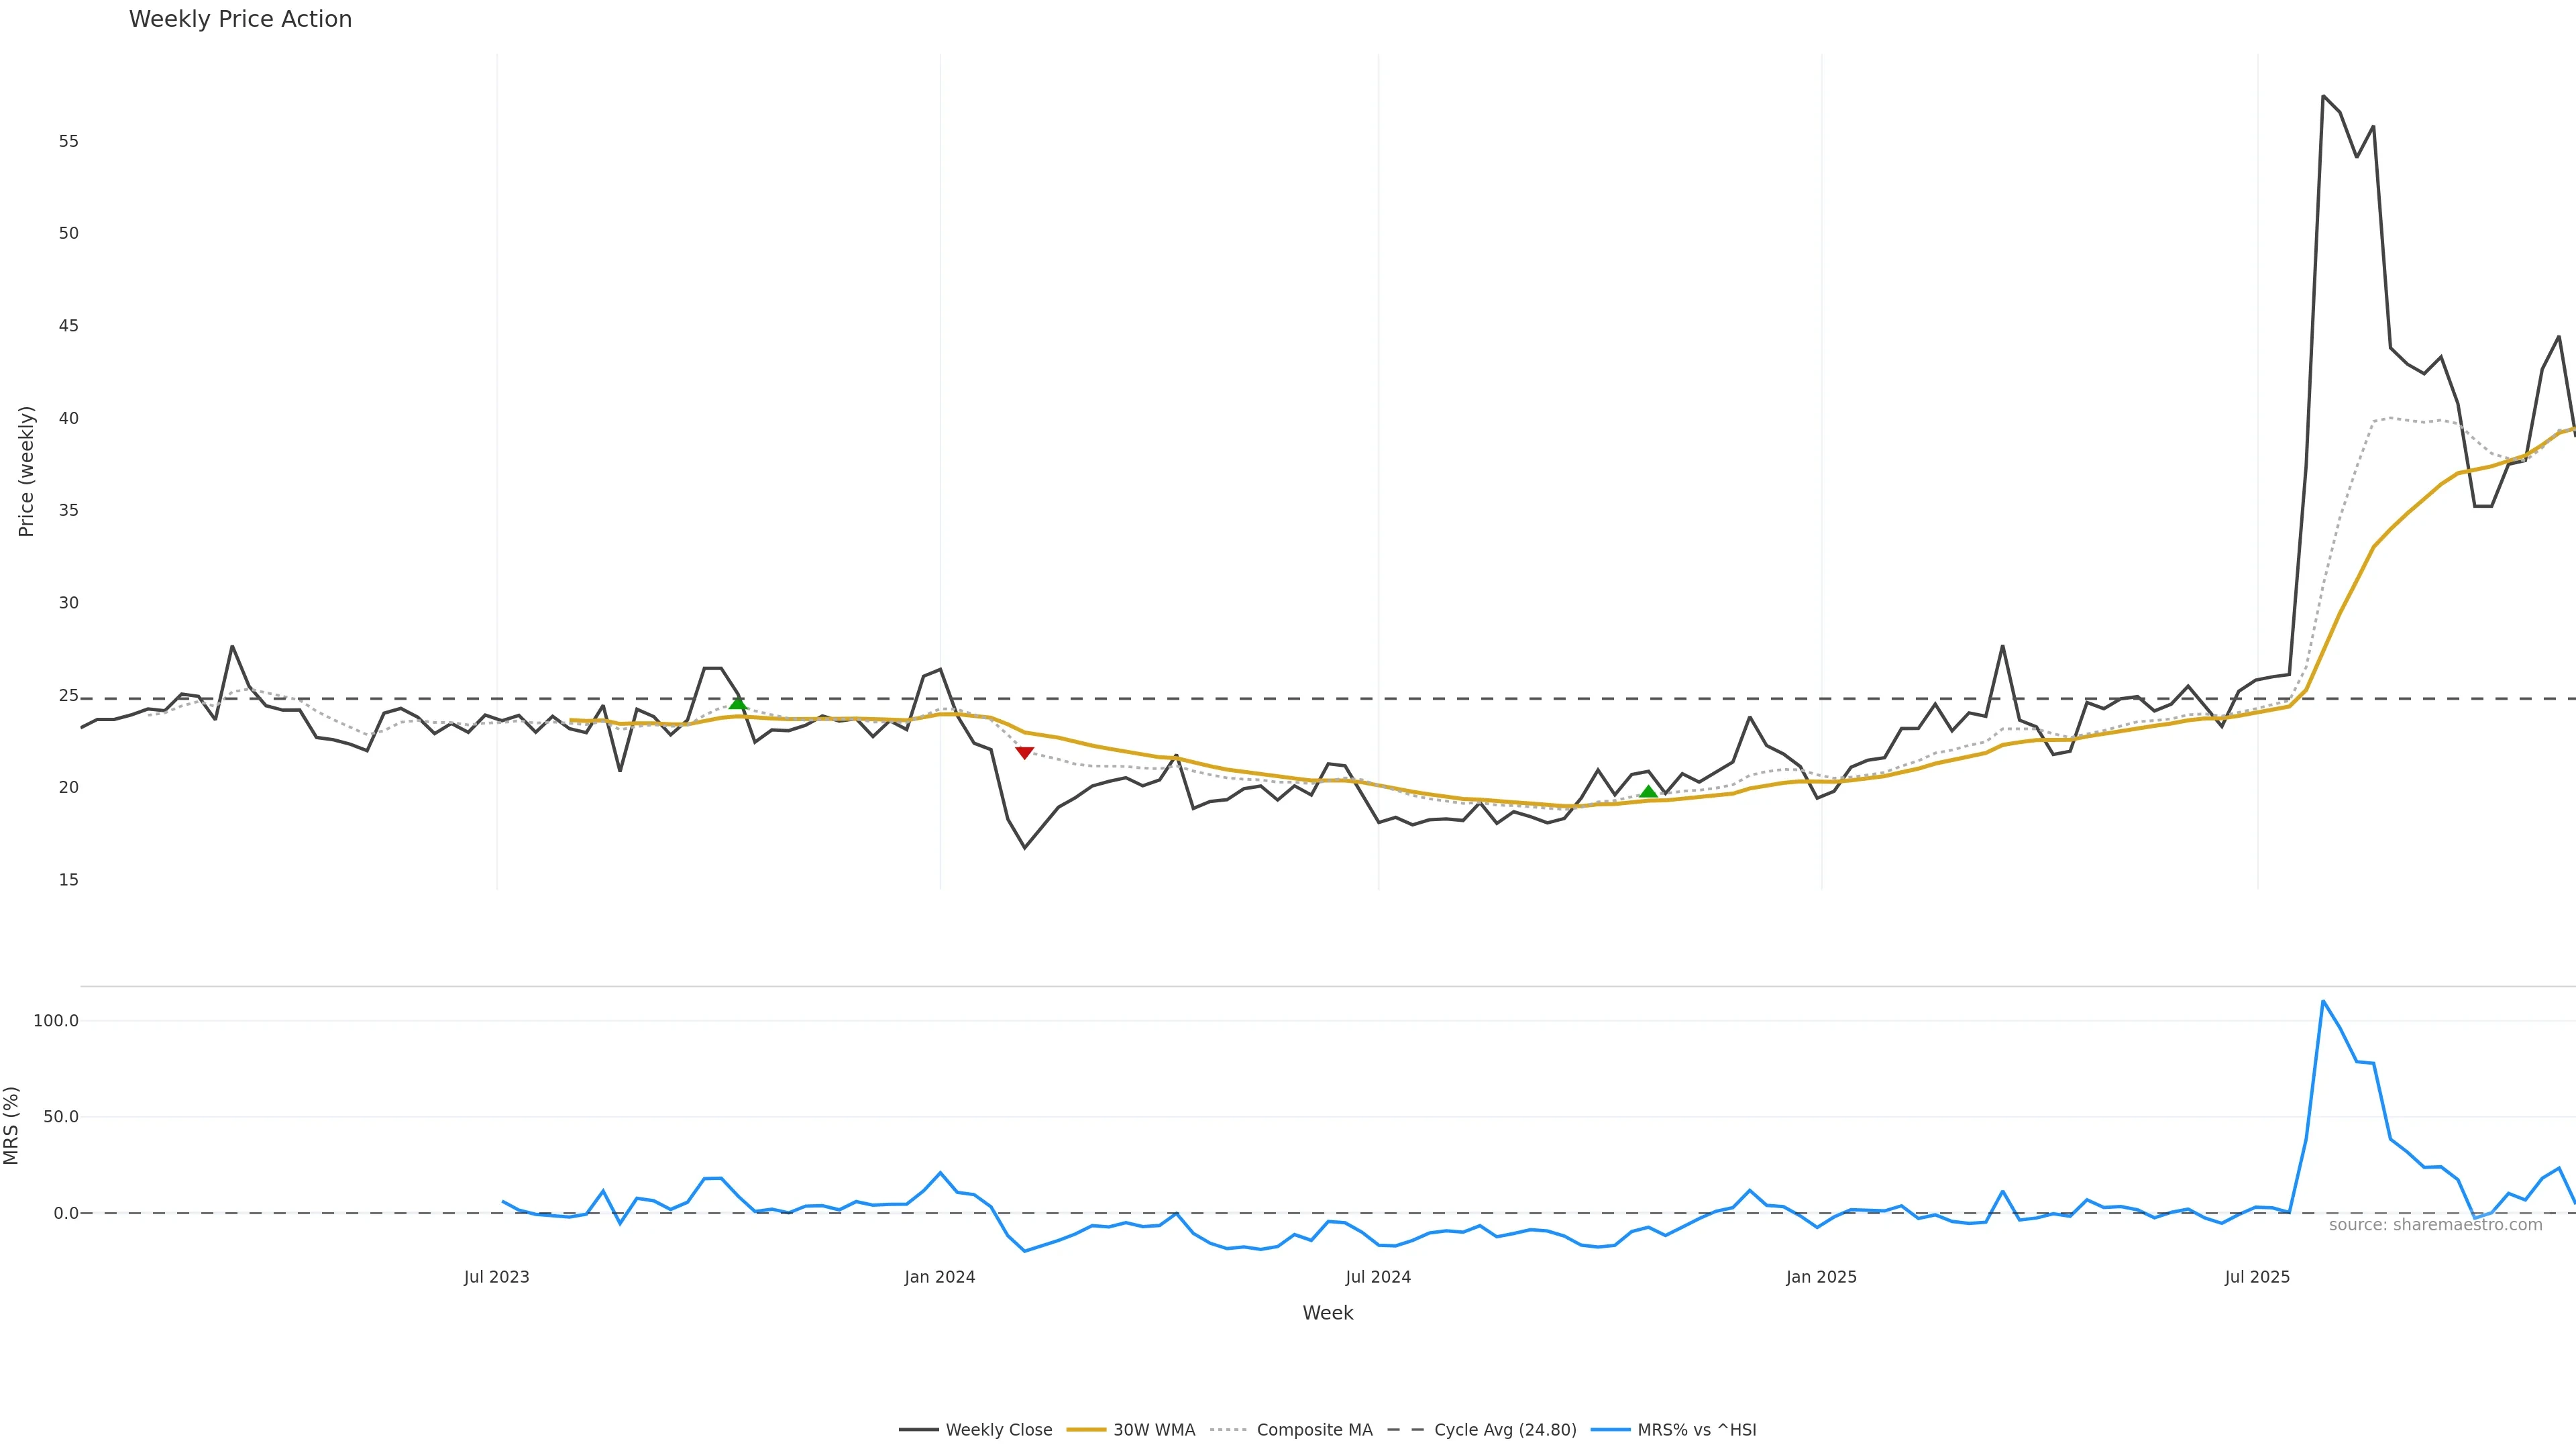2576x1449 pixels.
Task: Click the Price (weekly) y-axis title
Action: [x=26, y=471]
